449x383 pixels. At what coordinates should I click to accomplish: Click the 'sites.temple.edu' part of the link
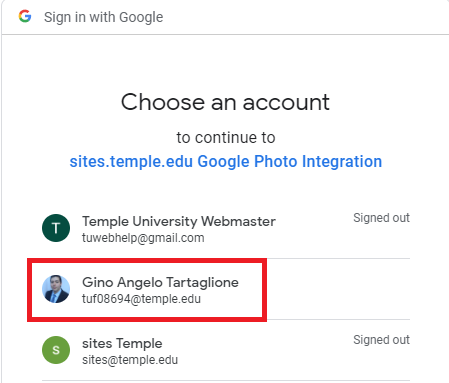(131, 162)
